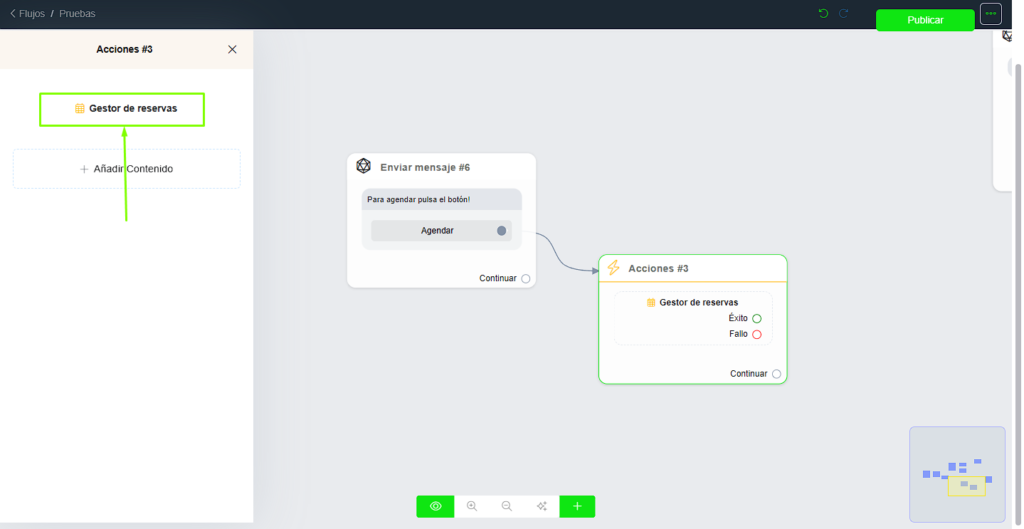The image size is (1024, 529).
Task: Click the lightning icon on Acciones #3
Action: click(614, 268)
